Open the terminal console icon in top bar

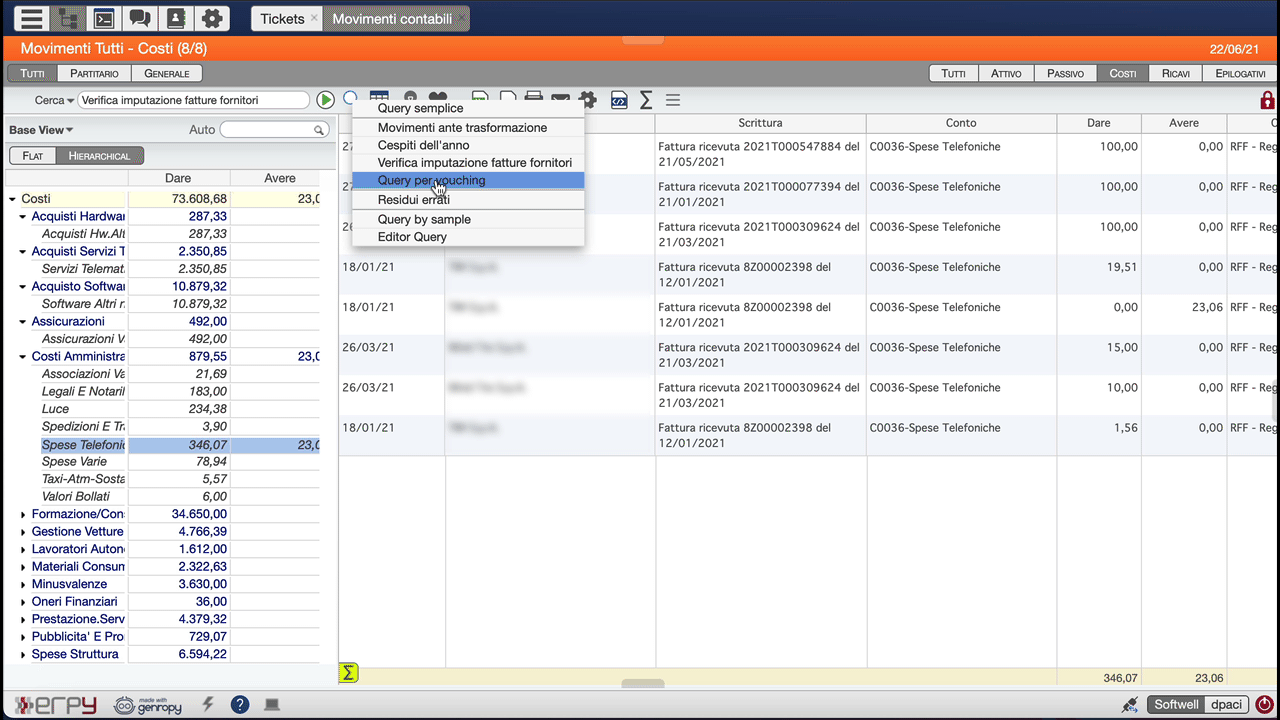[104, 18]
